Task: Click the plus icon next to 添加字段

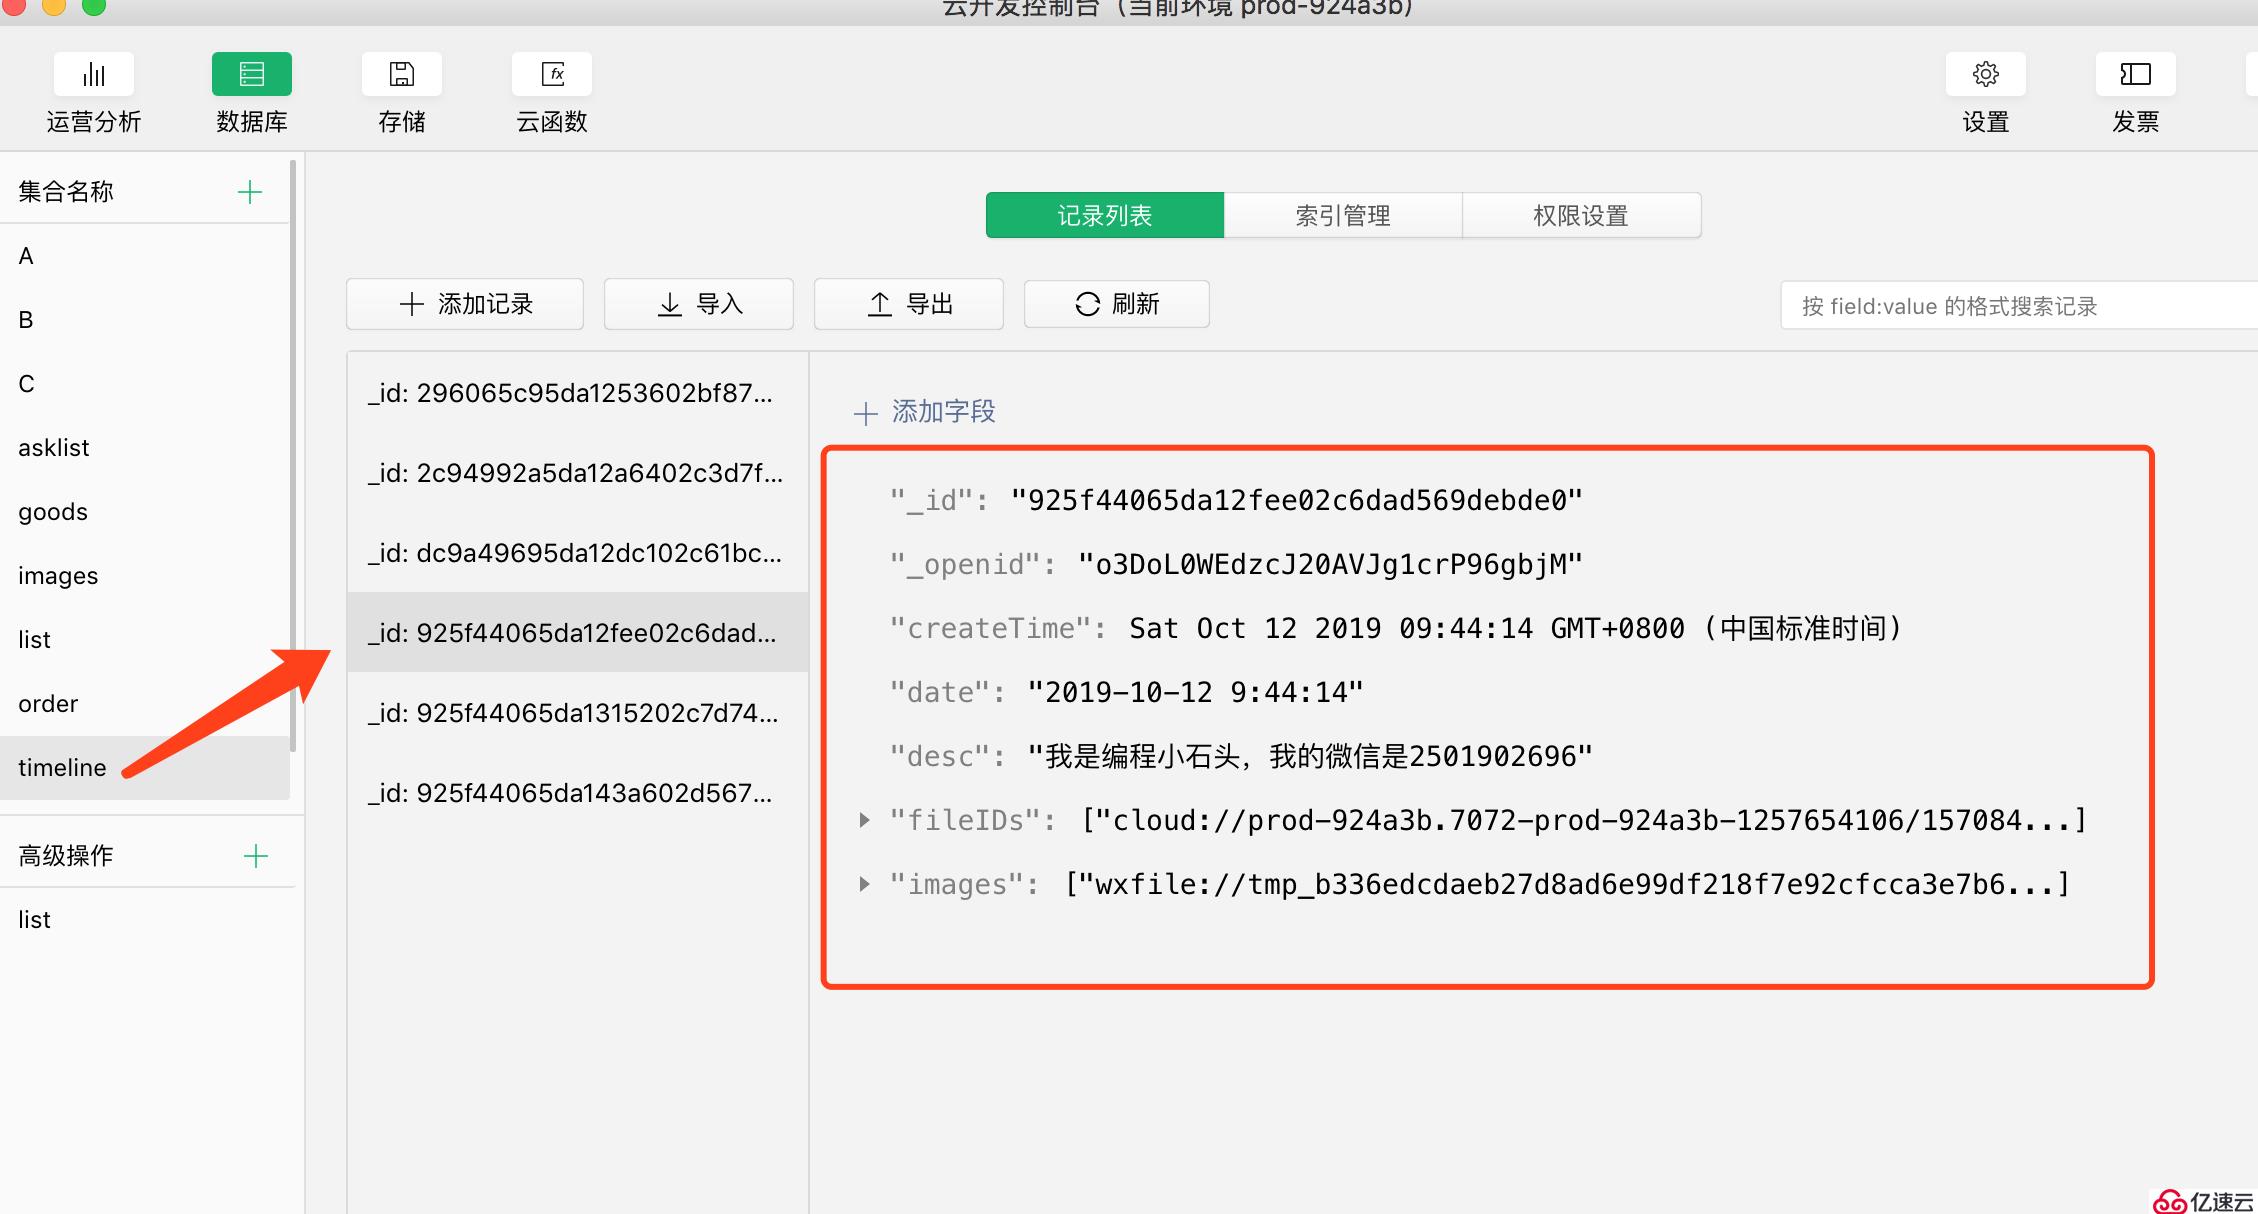Action: pos(866,412)
